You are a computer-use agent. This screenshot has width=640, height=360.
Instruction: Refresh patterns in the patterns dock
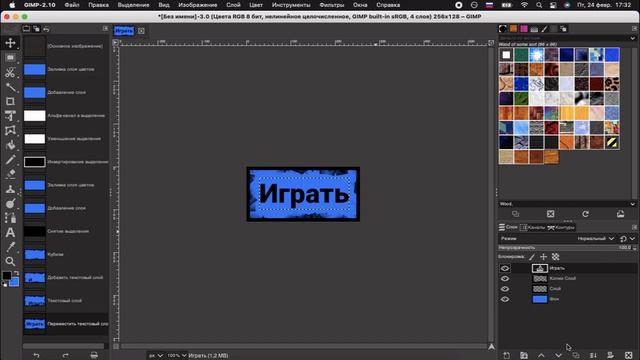click(x=585, y=214)
